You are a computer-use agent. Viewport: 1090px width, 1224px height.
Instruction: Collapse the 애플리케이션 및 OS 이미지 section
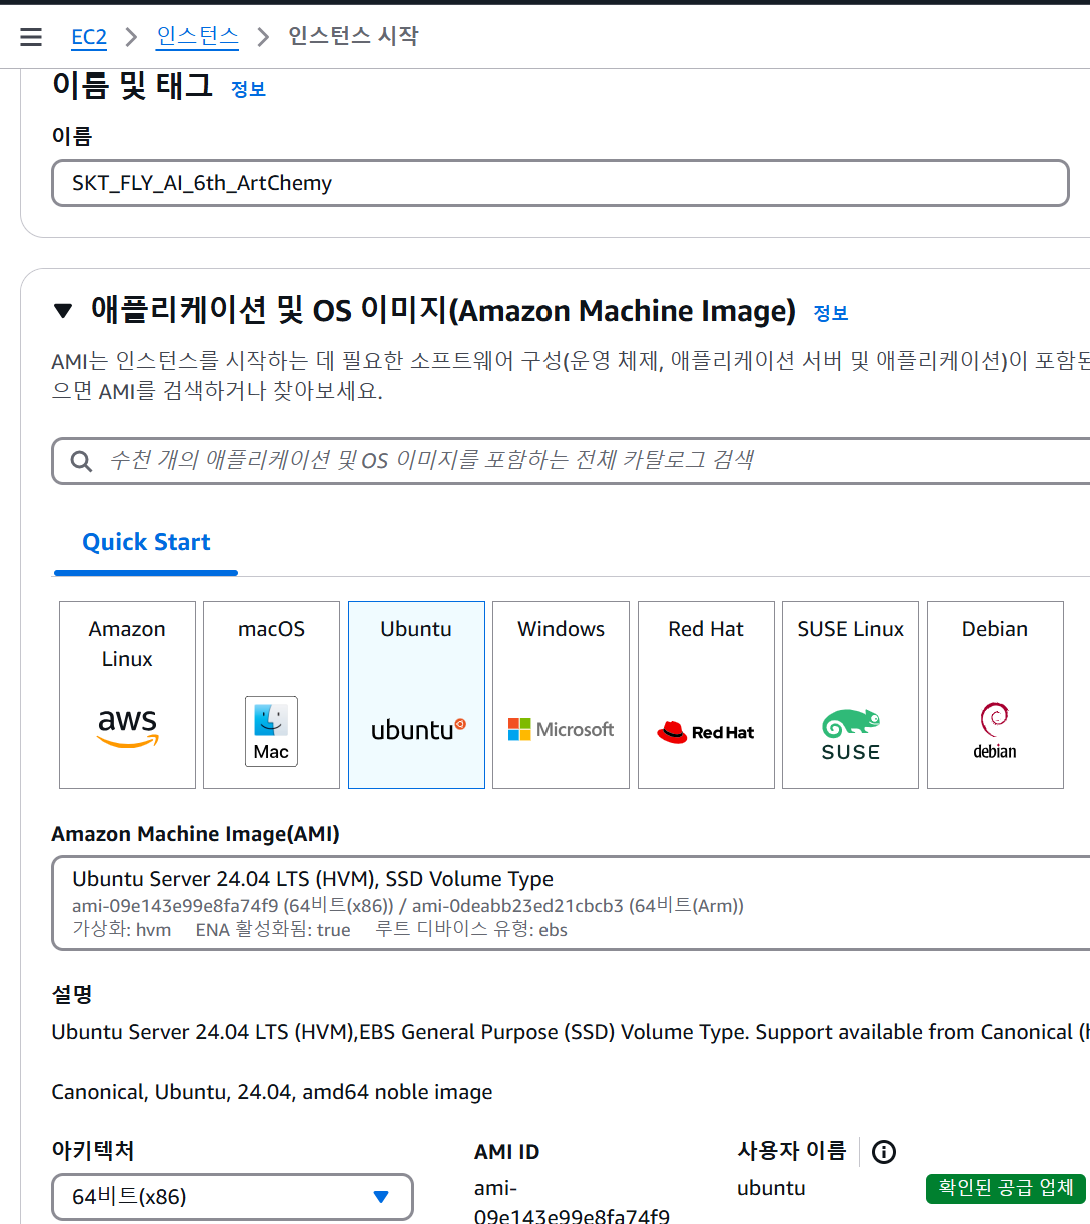63,311
